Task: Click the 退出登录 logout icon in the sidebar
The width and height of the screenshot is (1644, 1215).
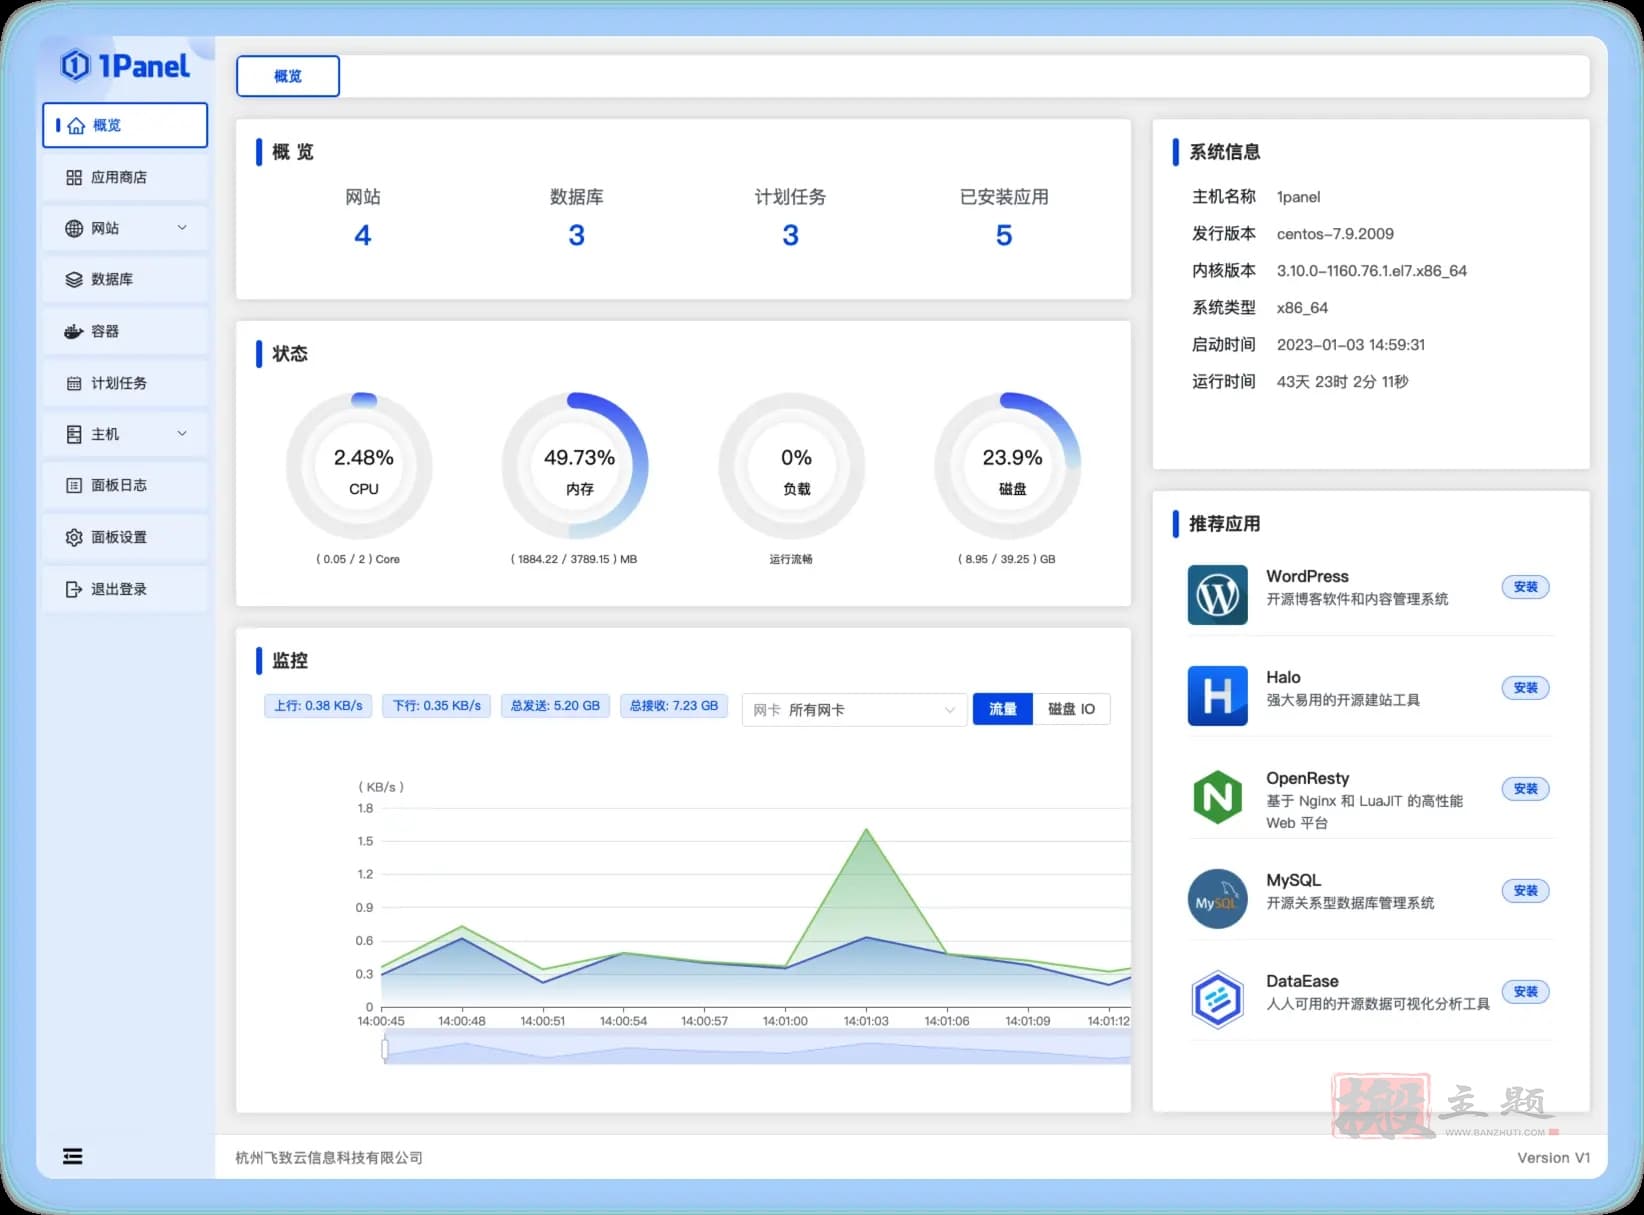Action: (74, 589)
